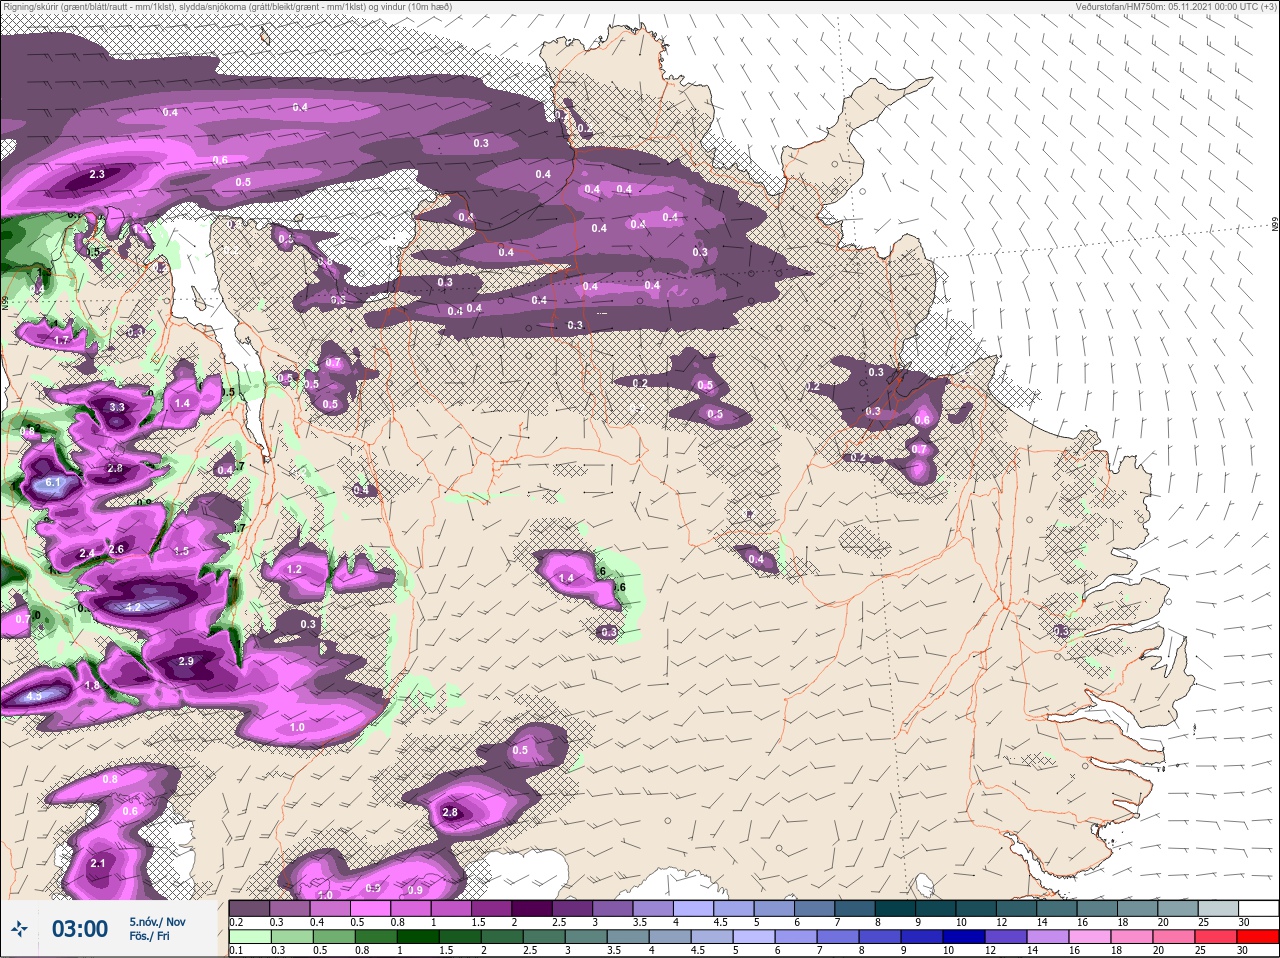Pick the dark blue swatch between 10 and 12
The width and height of the screenshot is (1280, 958).
pyautogui.click(x=963, y=936)
